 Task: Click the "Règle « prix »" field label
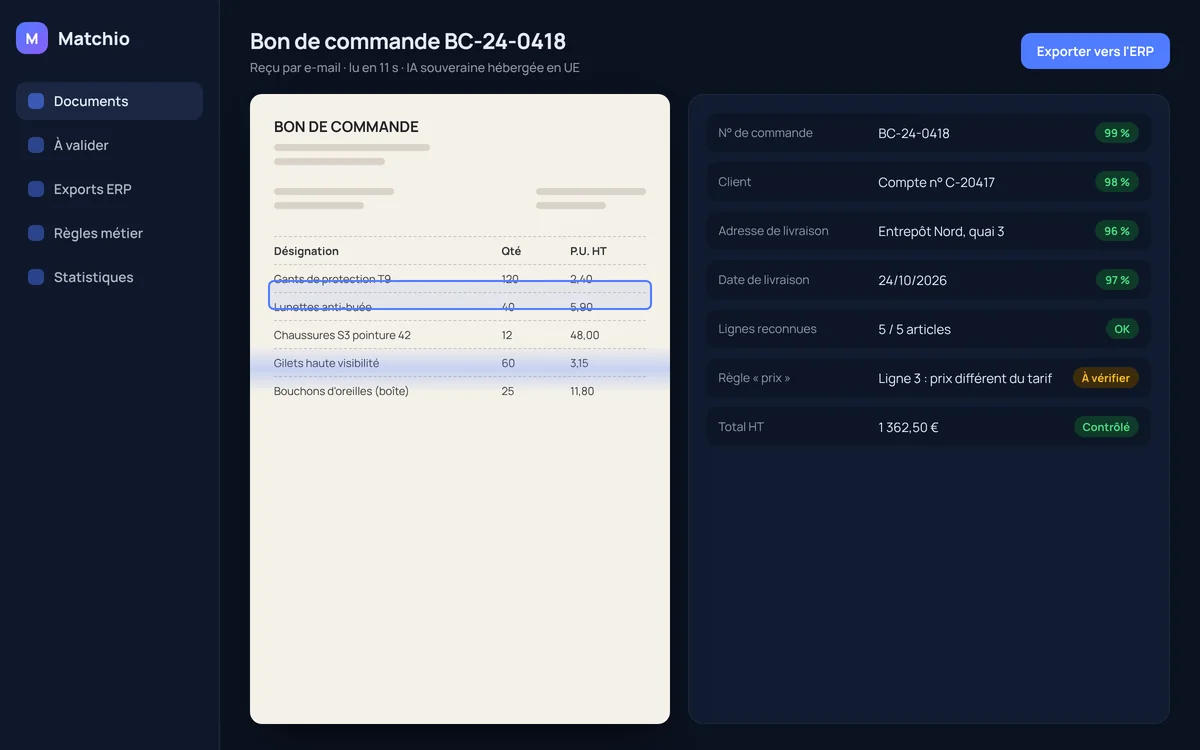(x=754, y=378)
